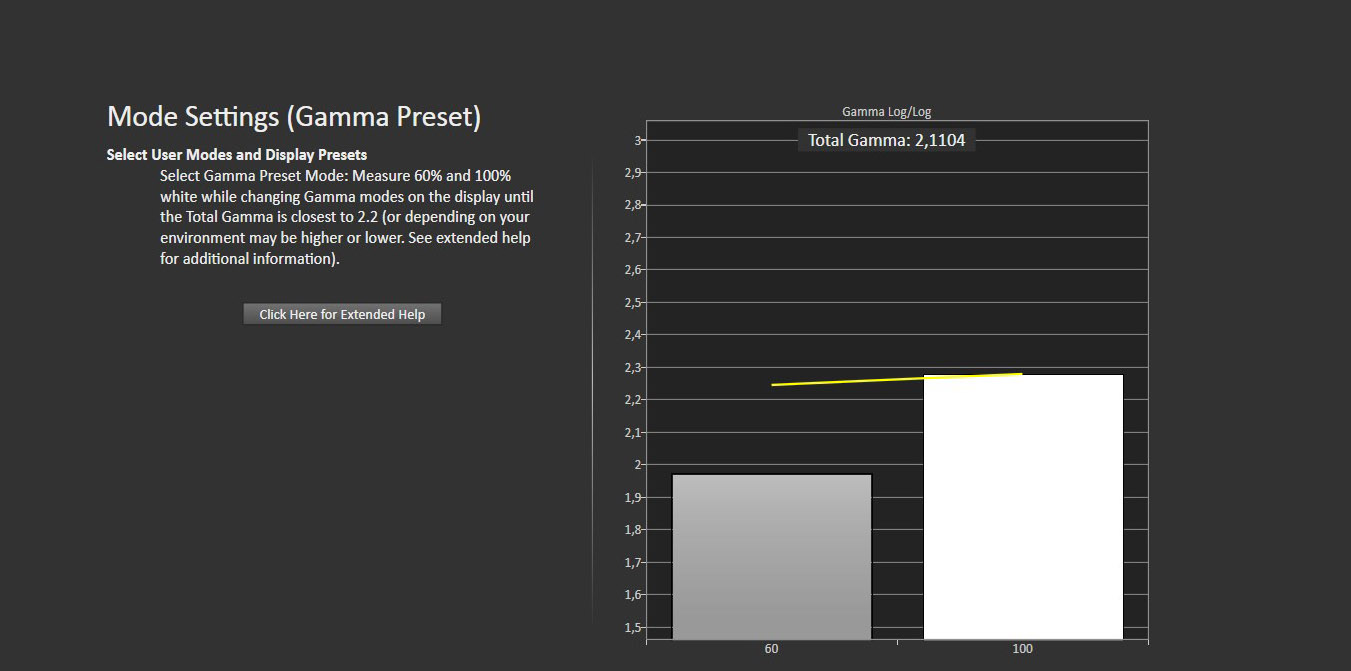Click the '2,7' y-axis label

pos(632,238)
